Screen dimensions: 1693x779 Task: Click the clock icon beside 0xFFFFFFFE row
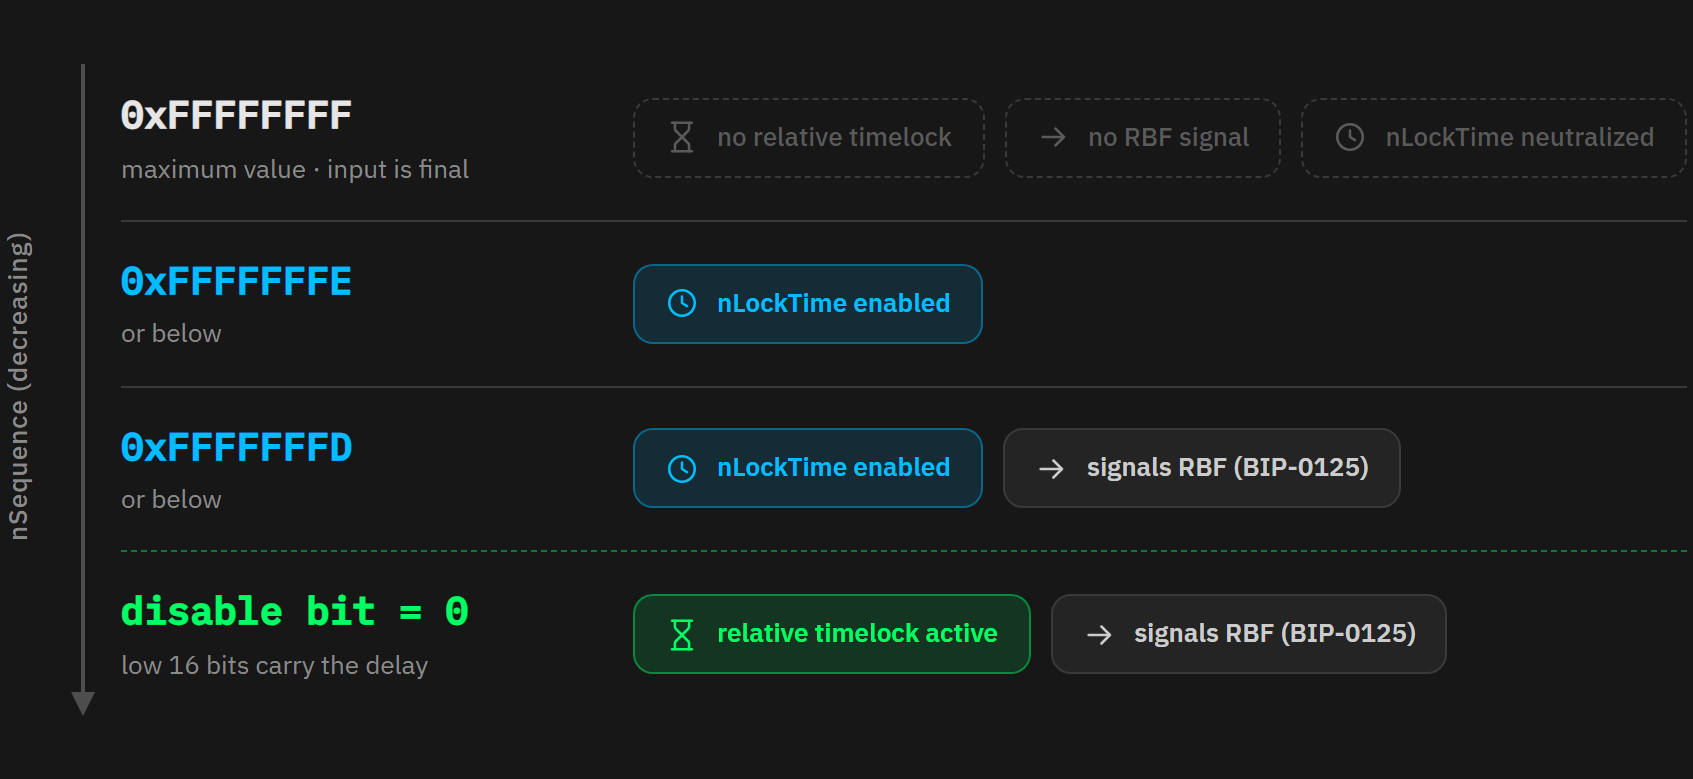pyautogui.click(x=682, y=303)
